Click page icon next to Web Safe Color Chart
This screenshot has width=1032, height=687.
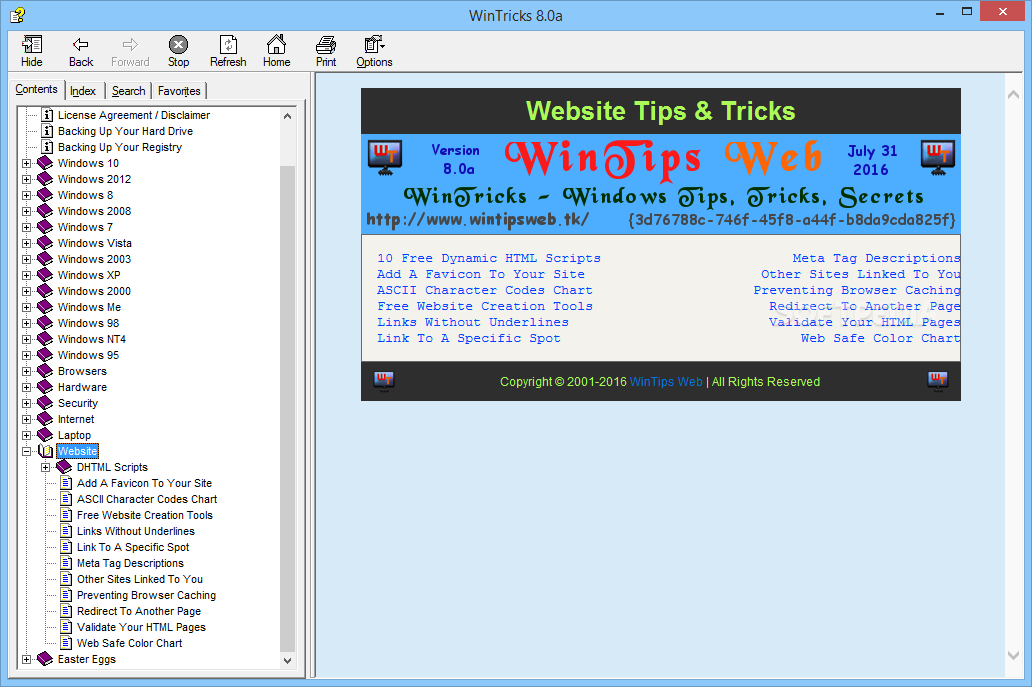click(66, 643)
